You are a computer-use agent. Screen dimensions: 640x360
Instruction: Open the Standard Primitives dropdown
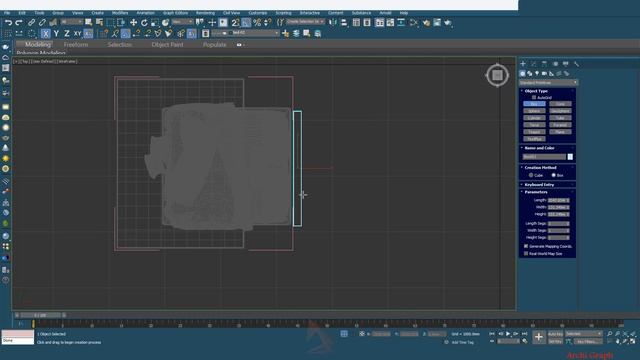(x=548, y=82)
